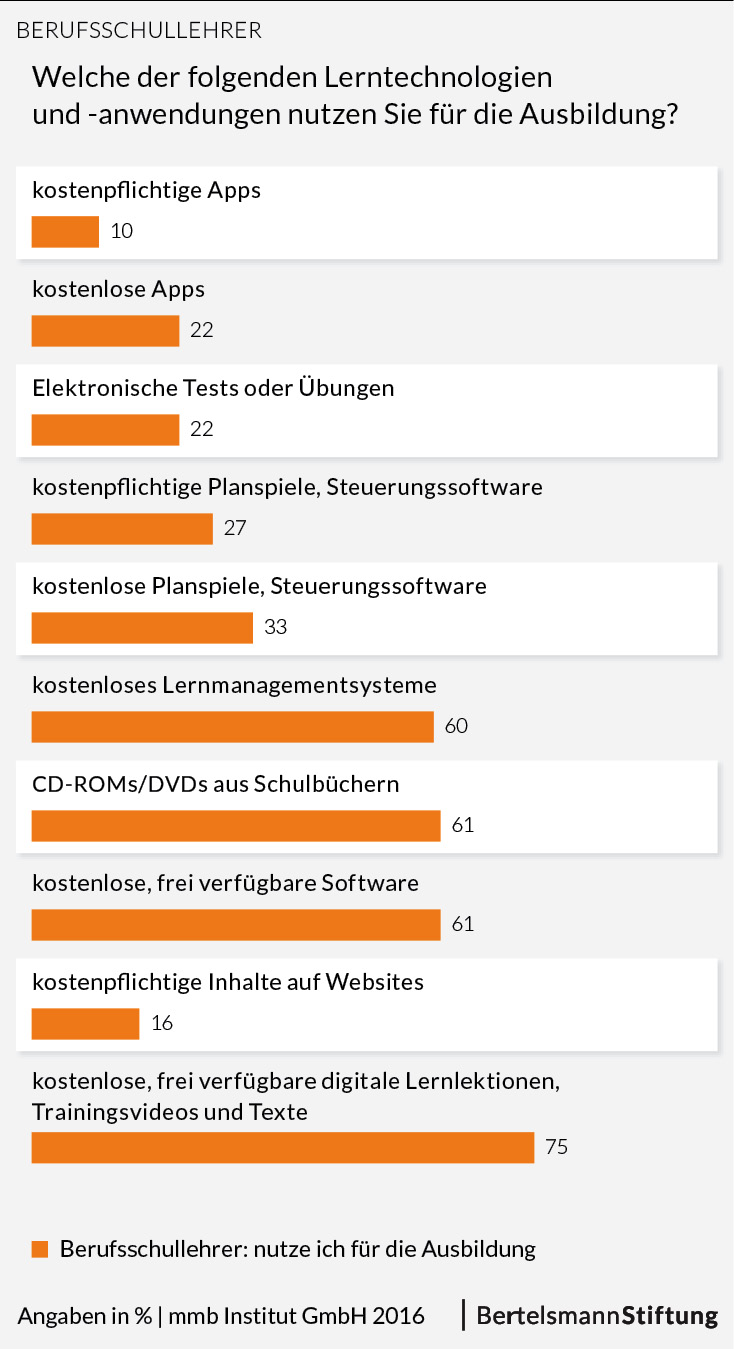Click the value 16 data label

162,1024
